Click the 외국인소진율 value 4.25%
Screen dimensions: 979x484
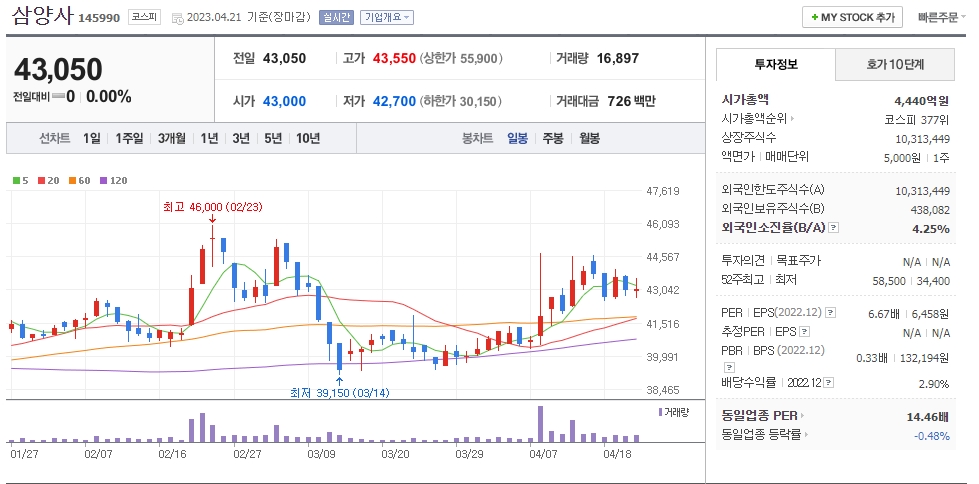click(x=931, y=229)
